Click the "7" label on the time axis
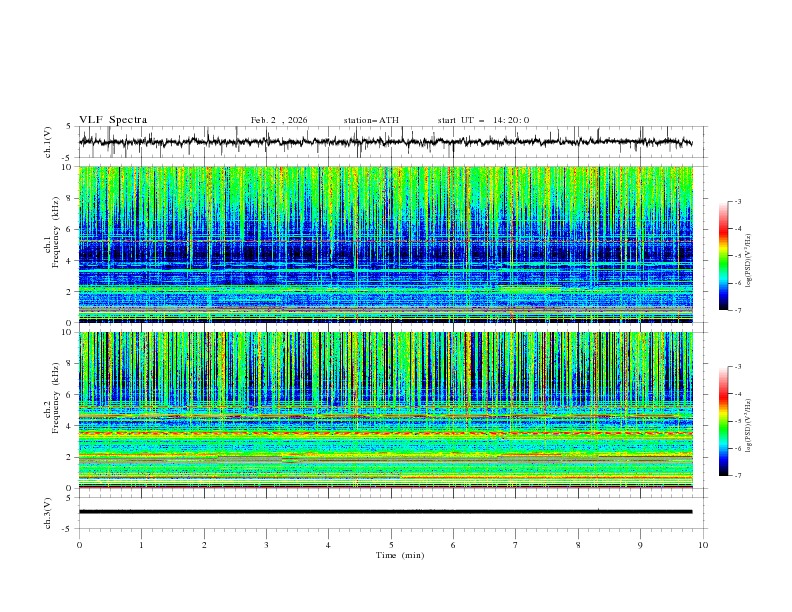 (516, 545)
